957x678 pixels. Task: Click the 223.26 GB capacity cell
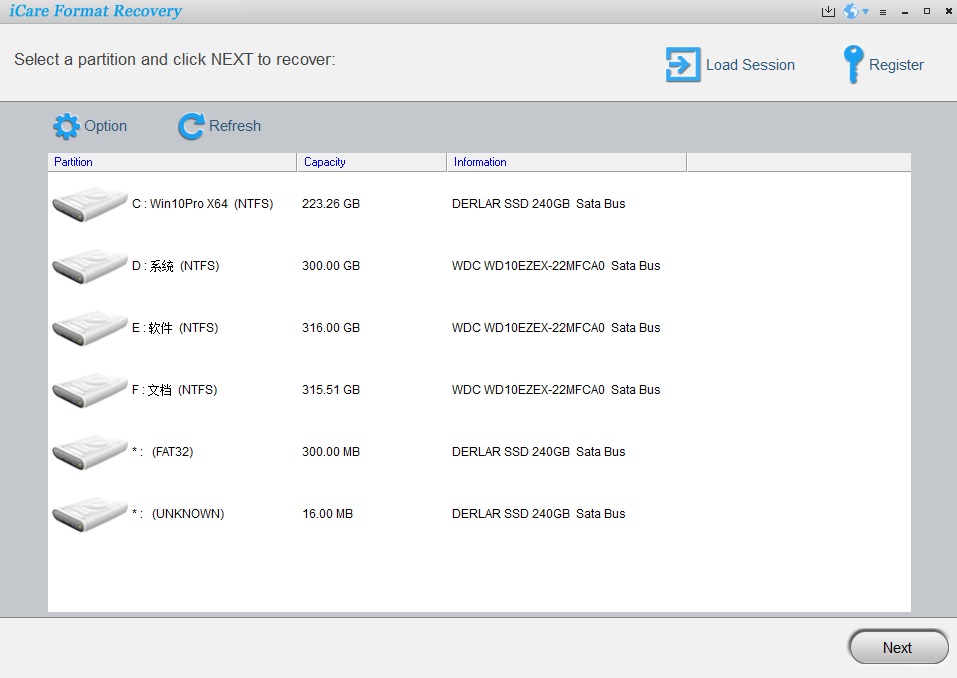[331, 204]
